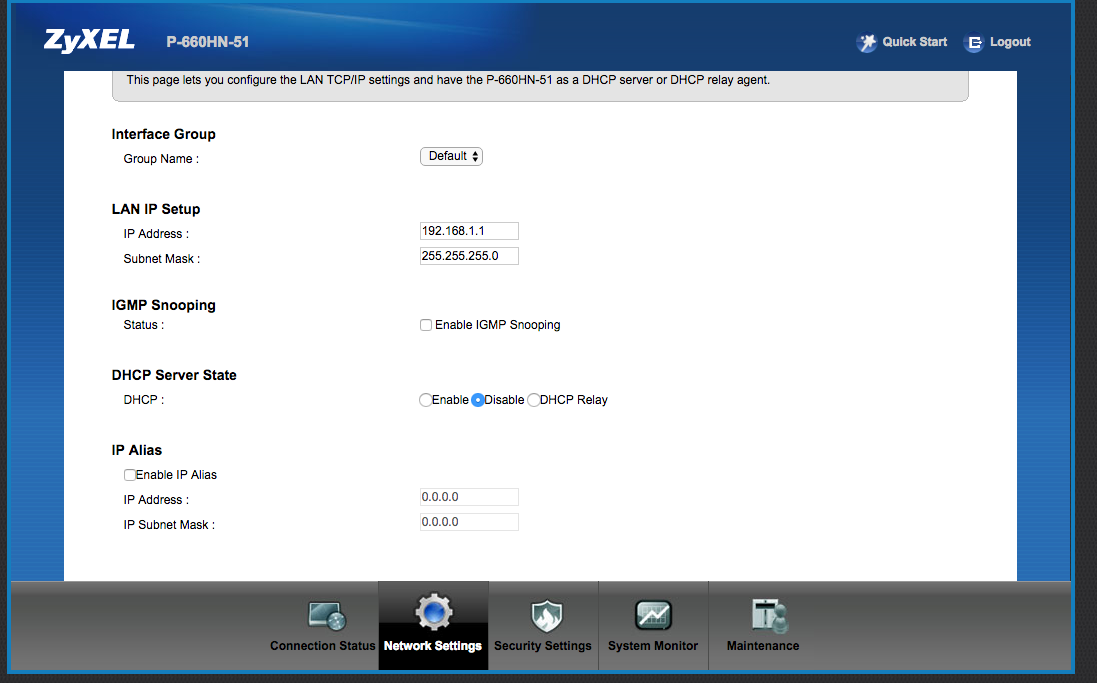The image size is (1097, 683).
Task: Click the ZyXEL logo
Action: point(89,41)
